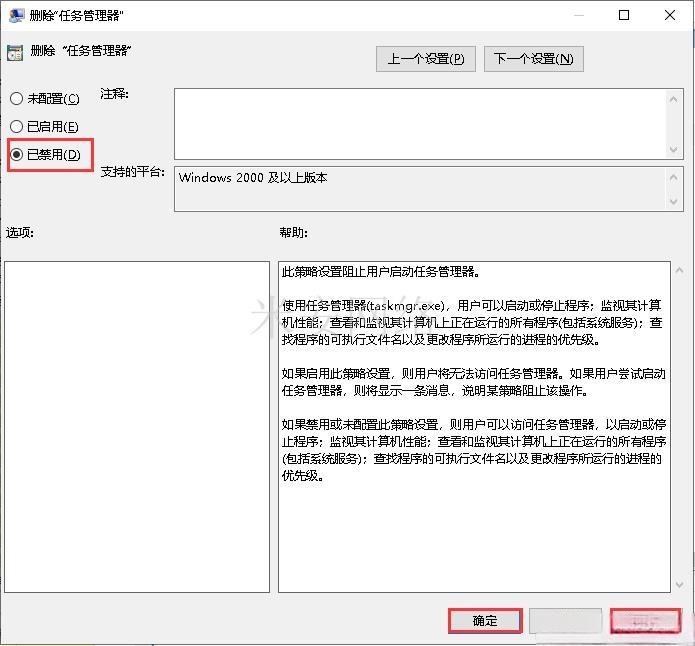Viewport: 695px width, 646px height.
Task: Click the empty 选项 options pane
Action: click(137, 427)
